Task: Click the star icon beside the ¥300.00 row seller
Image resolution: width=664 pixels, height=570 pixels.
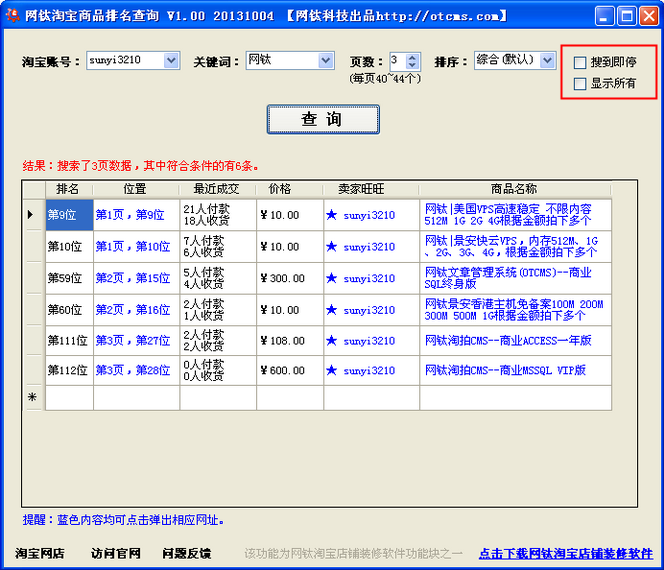Action: (332, 278)
